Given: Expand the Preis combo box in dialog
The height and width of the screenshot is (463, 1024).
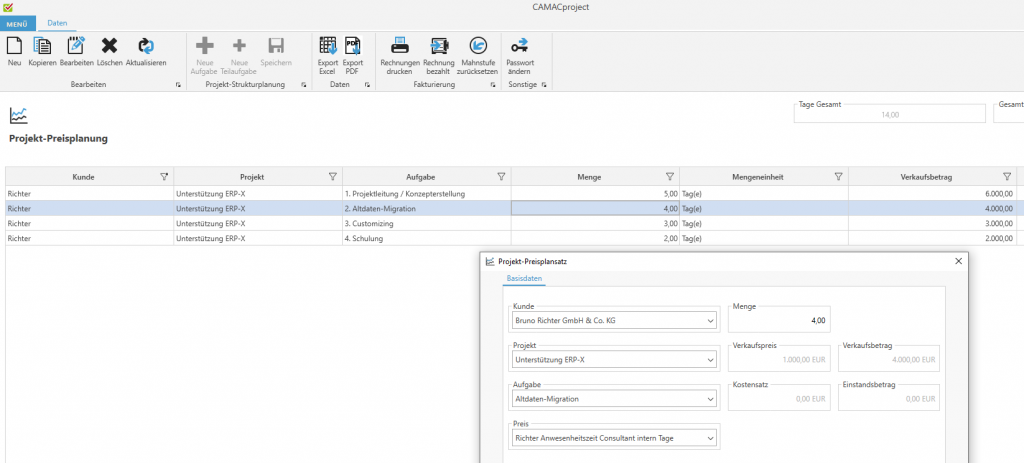Looking at the screenshot, I should click(x=711, y=438).
